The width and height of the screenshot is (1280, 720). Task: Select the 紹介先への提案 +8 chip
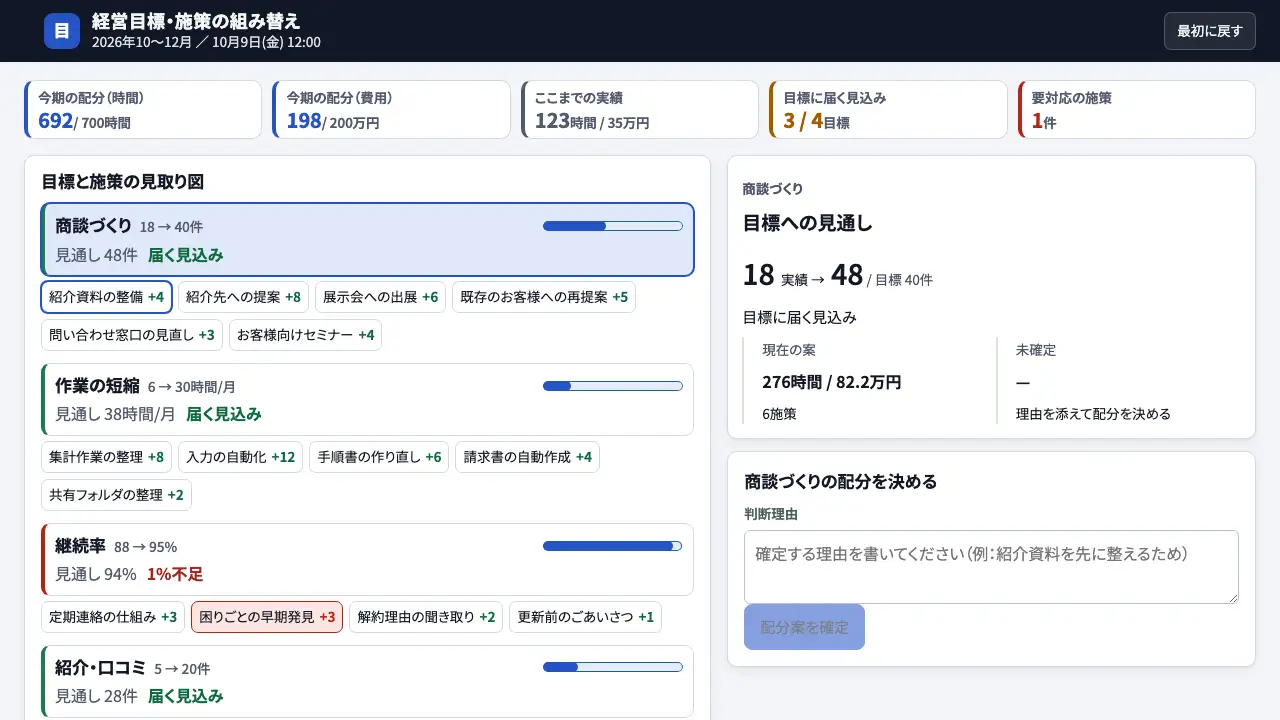244,297
